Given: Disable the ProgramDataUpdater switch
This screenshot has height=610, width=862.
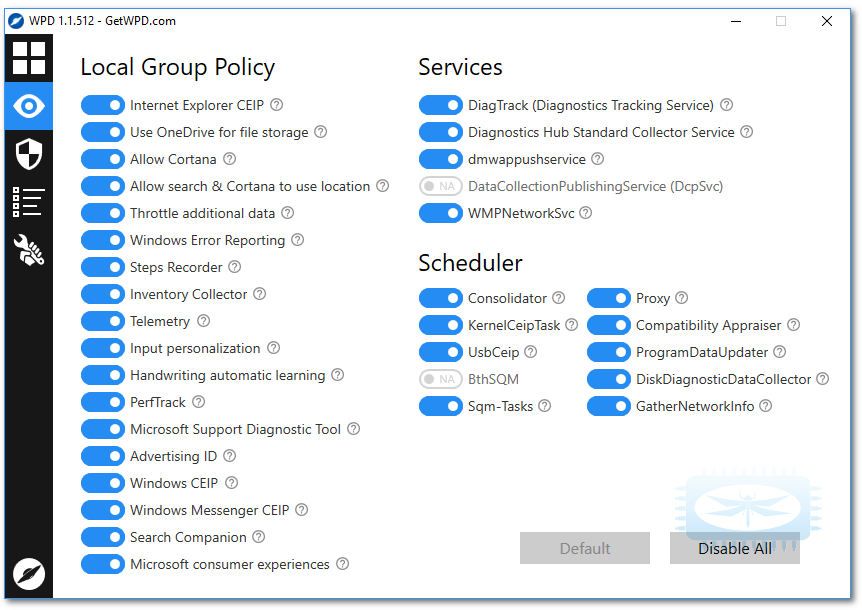Looking at the screenshot, I should [x=609, y=352].
